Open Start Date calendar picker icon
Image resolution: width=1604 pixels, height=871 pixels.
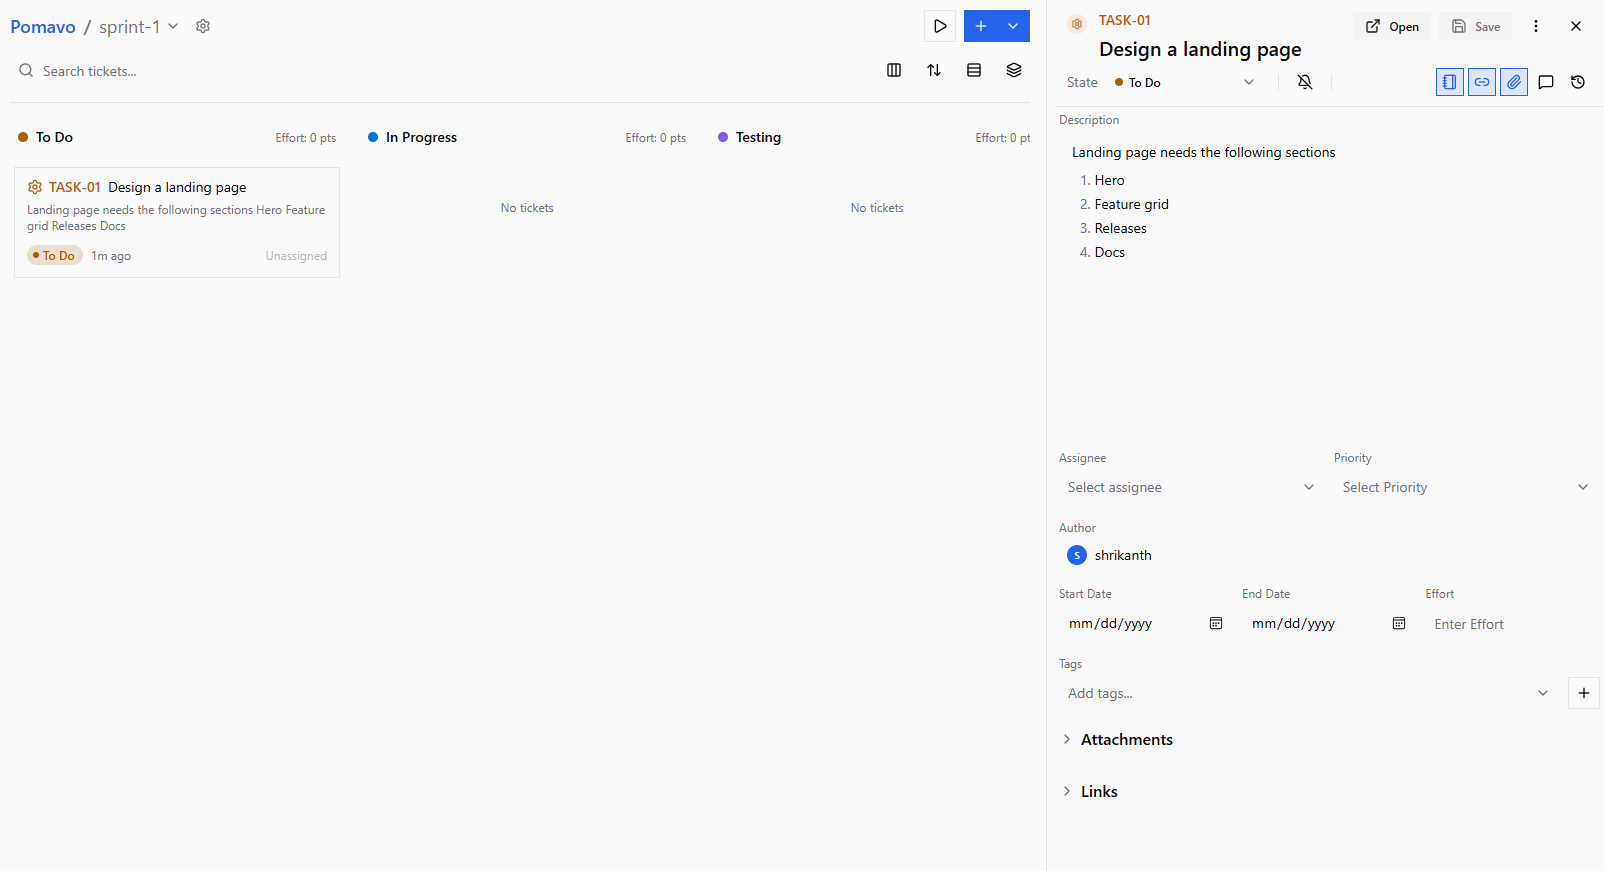1216,623
